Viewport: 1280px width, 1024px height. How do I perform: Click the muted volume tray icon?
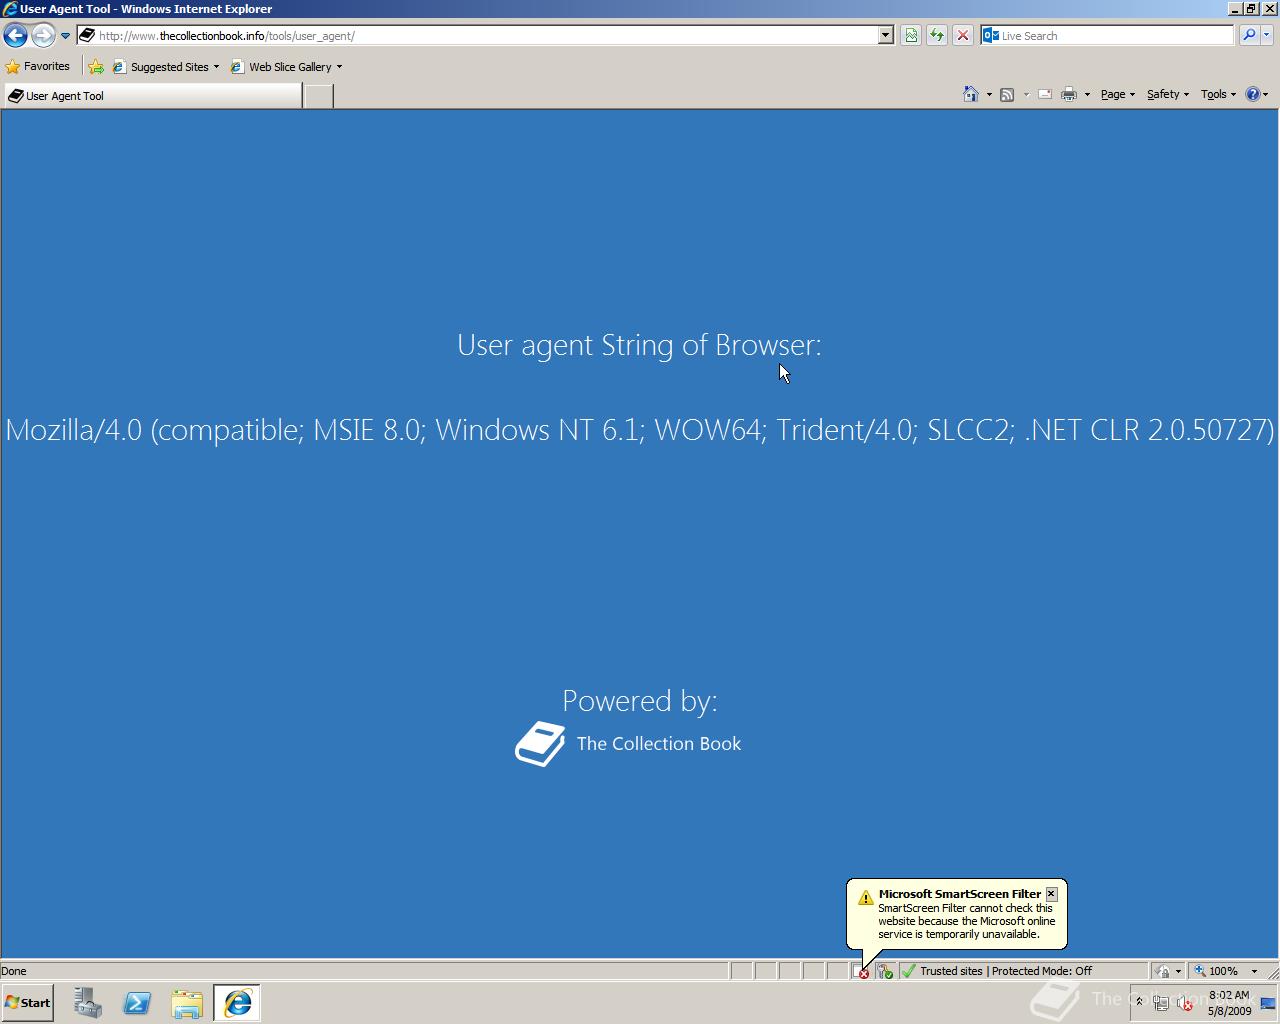pos(1185,1003)
